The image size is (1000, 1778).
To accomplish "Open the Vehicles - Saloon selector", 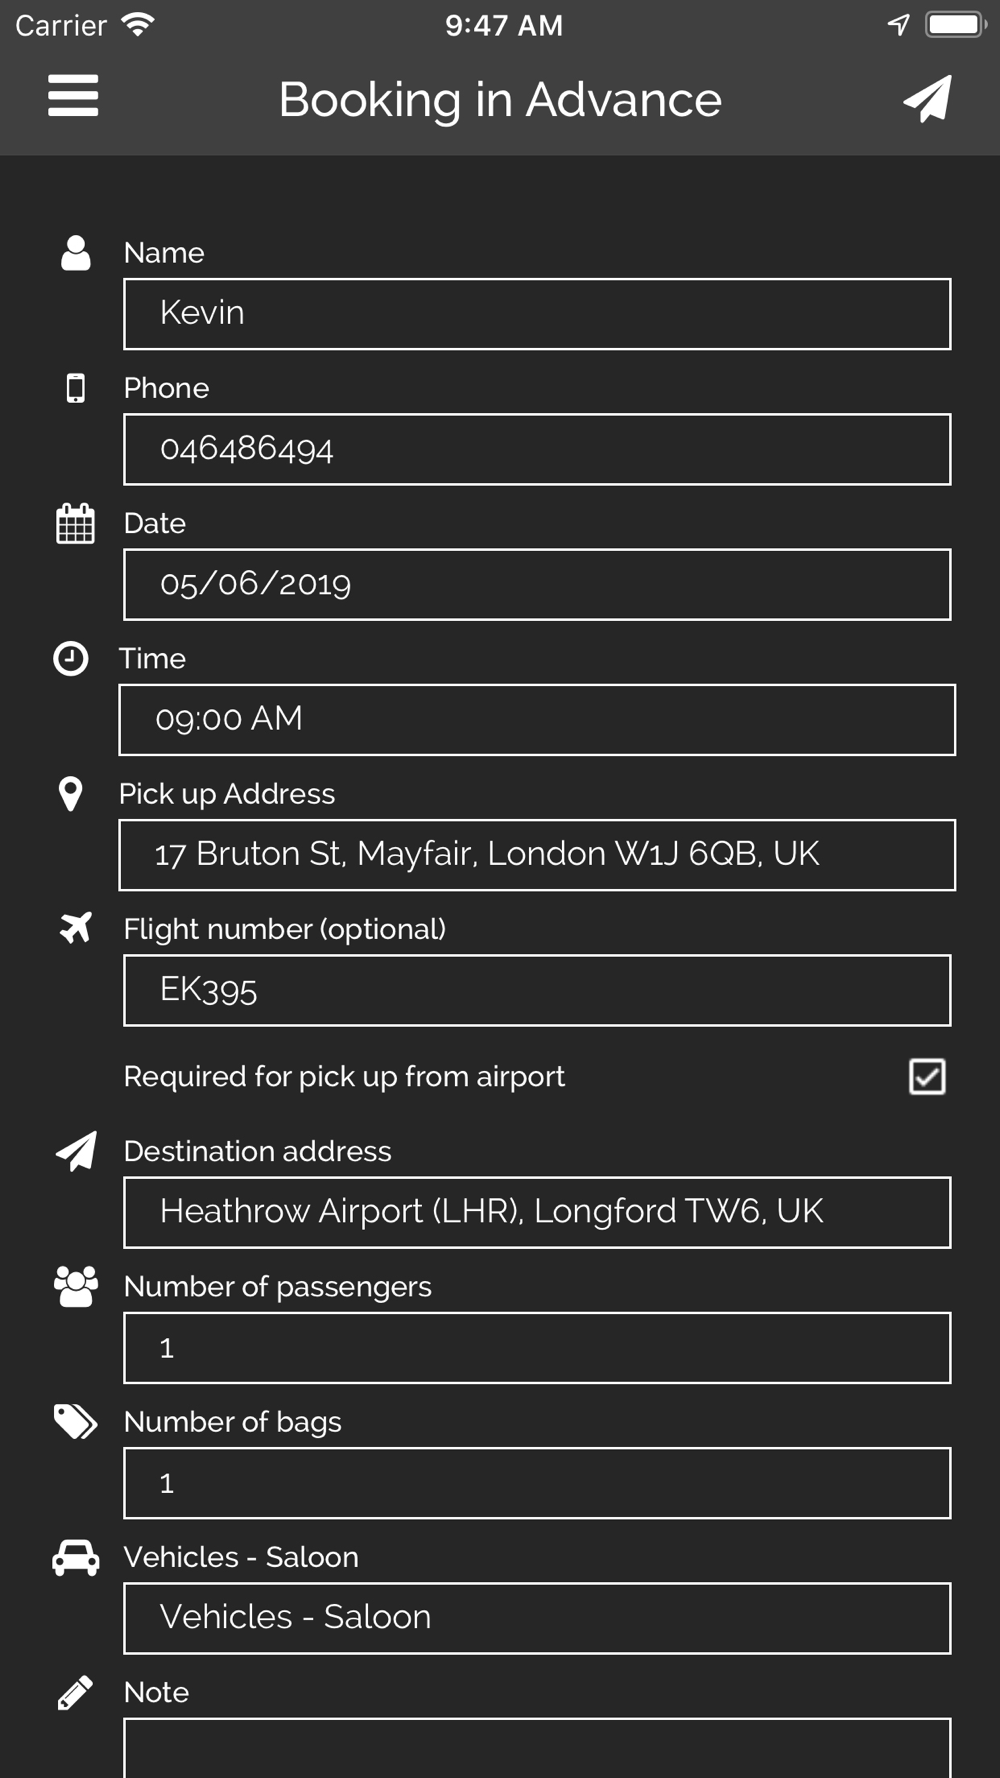I will 537,1618.
